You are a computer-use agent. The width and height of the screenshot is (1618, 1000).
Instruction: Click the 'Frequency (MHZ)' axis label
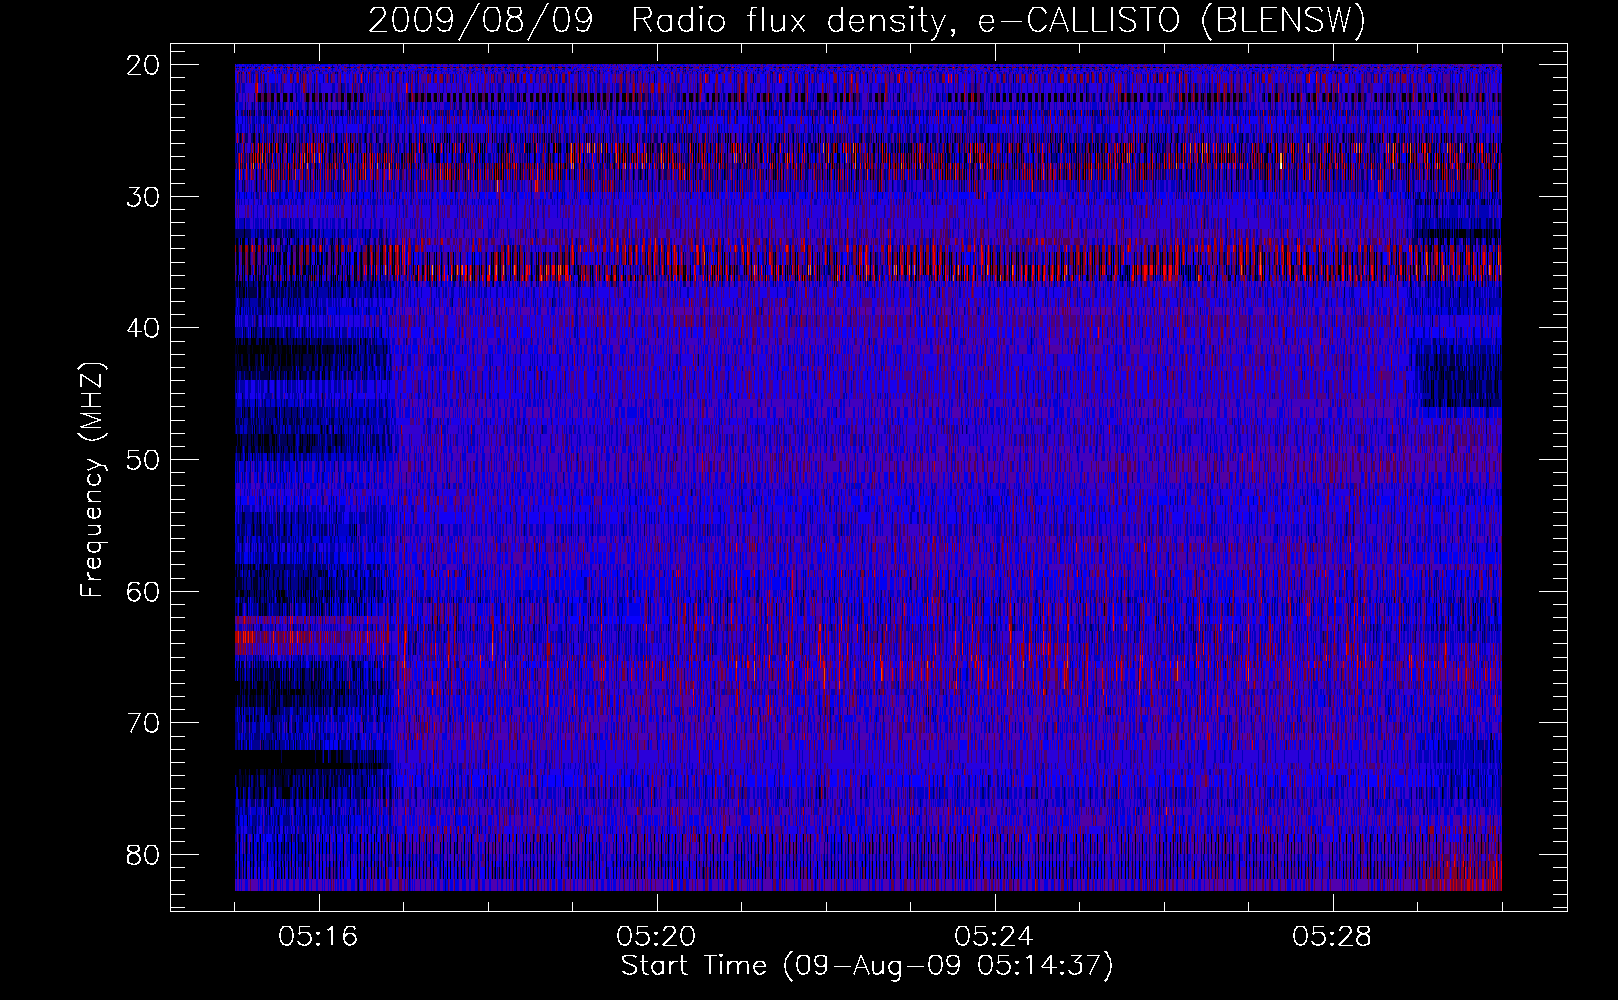92,480
